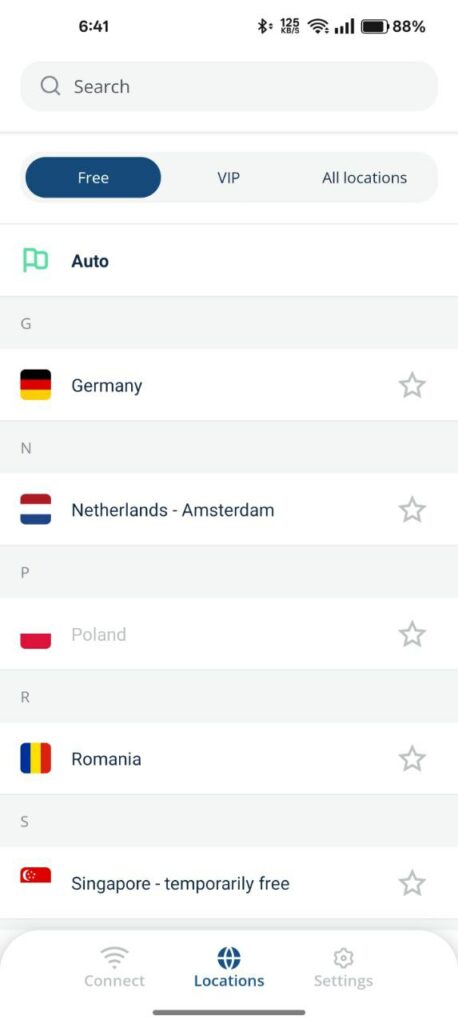Tap the Singapore flag icon
This screenshot has height=1024, width=458.
point(35,875)
